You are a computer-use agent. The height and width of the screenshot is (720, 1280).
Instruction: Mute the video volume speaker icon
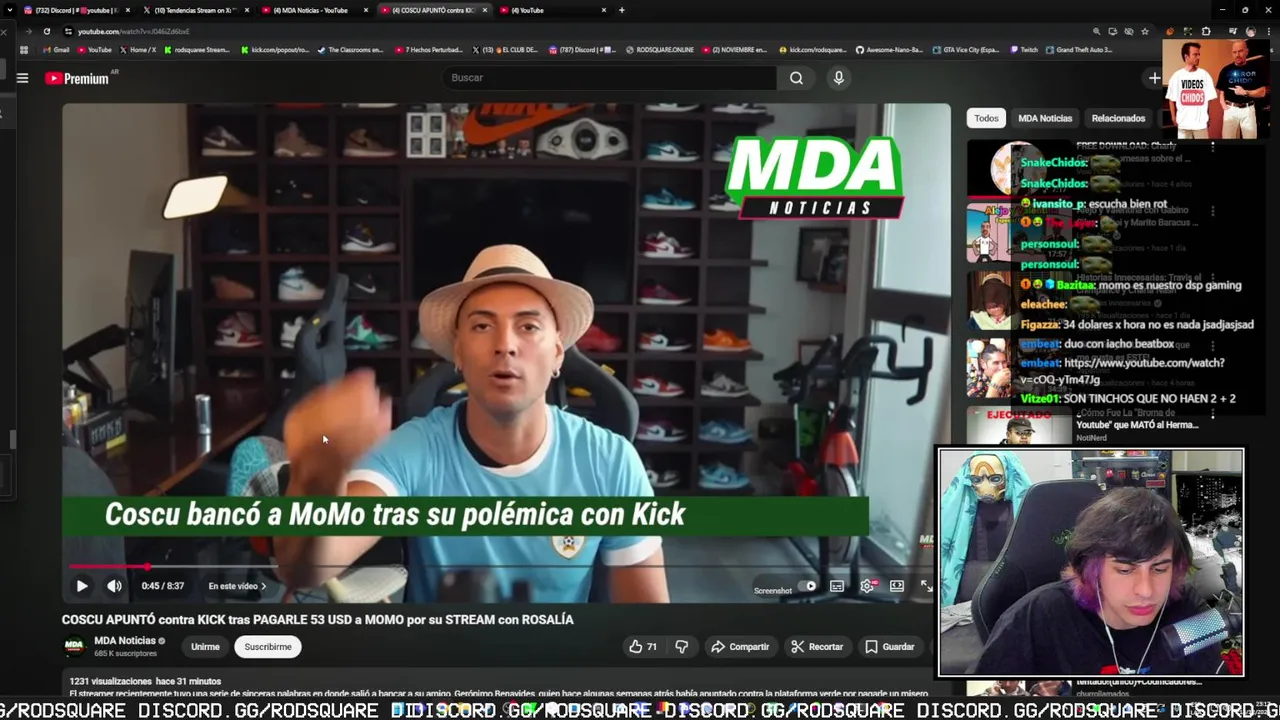(114, 586)
